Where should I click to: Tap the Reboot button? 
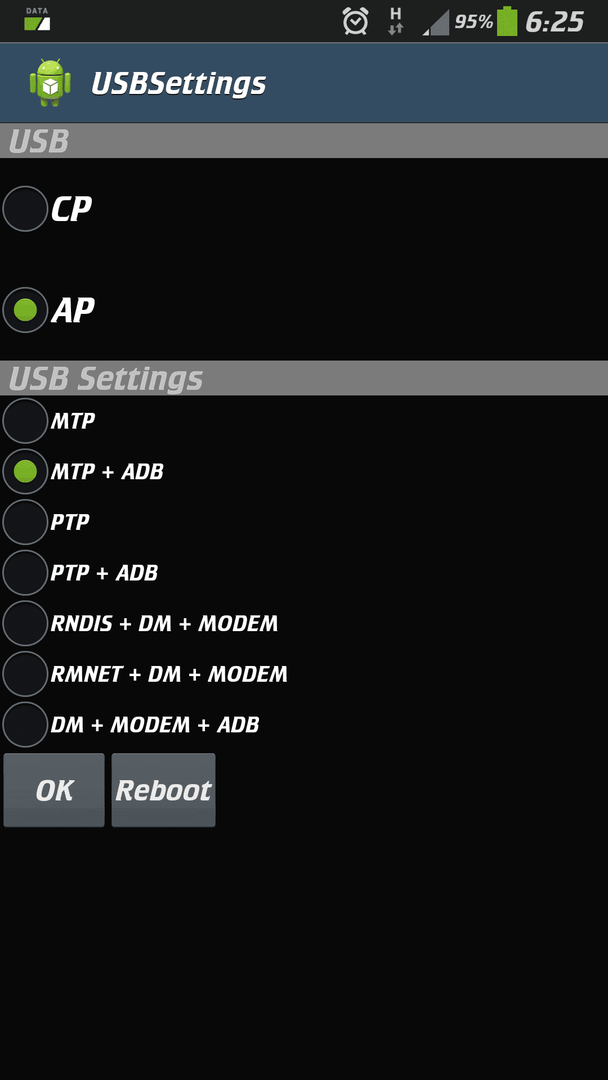pos(163,790)
